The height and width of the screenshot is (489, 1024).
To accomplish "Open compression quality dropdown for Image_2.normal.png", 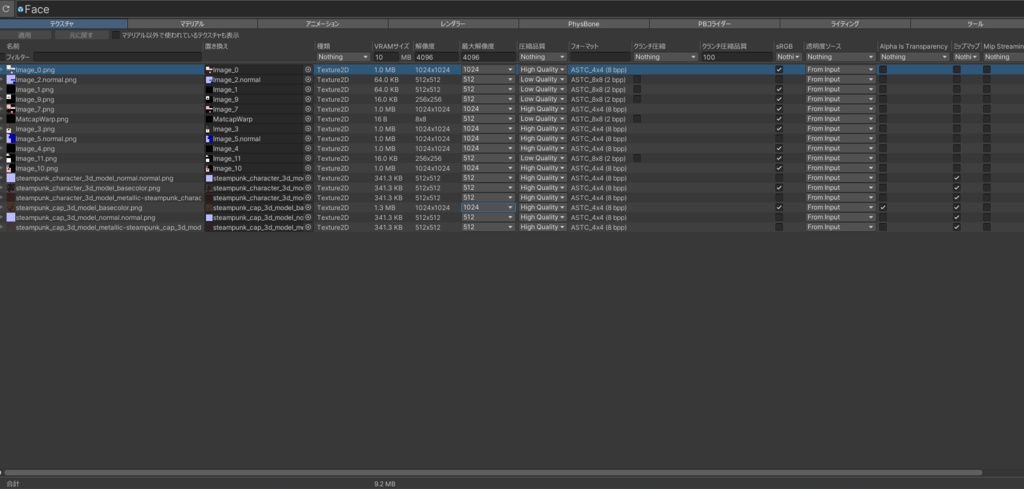I will point(542,80).
